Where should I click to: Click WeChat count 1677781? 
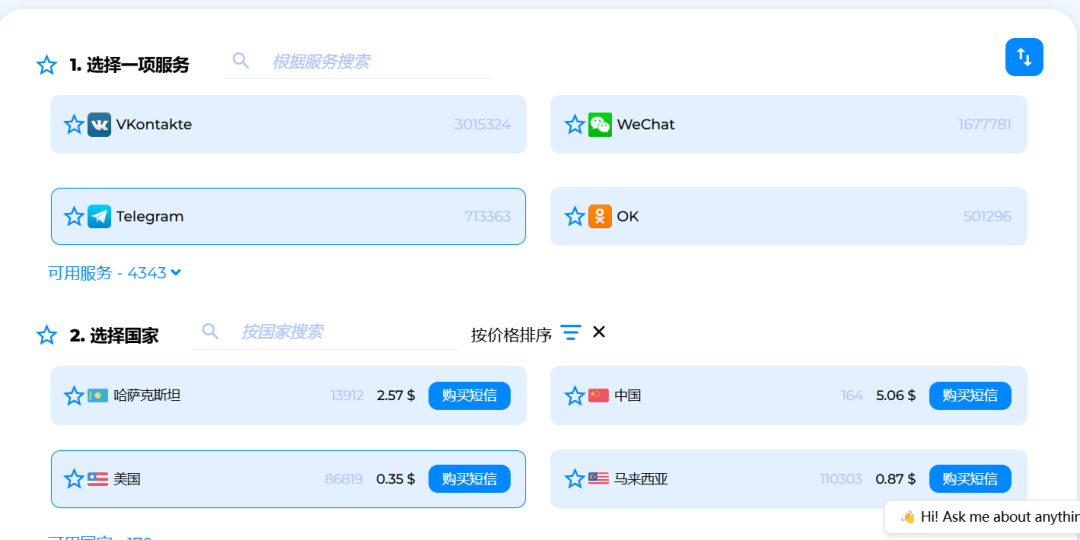click(x=985, y=125)
